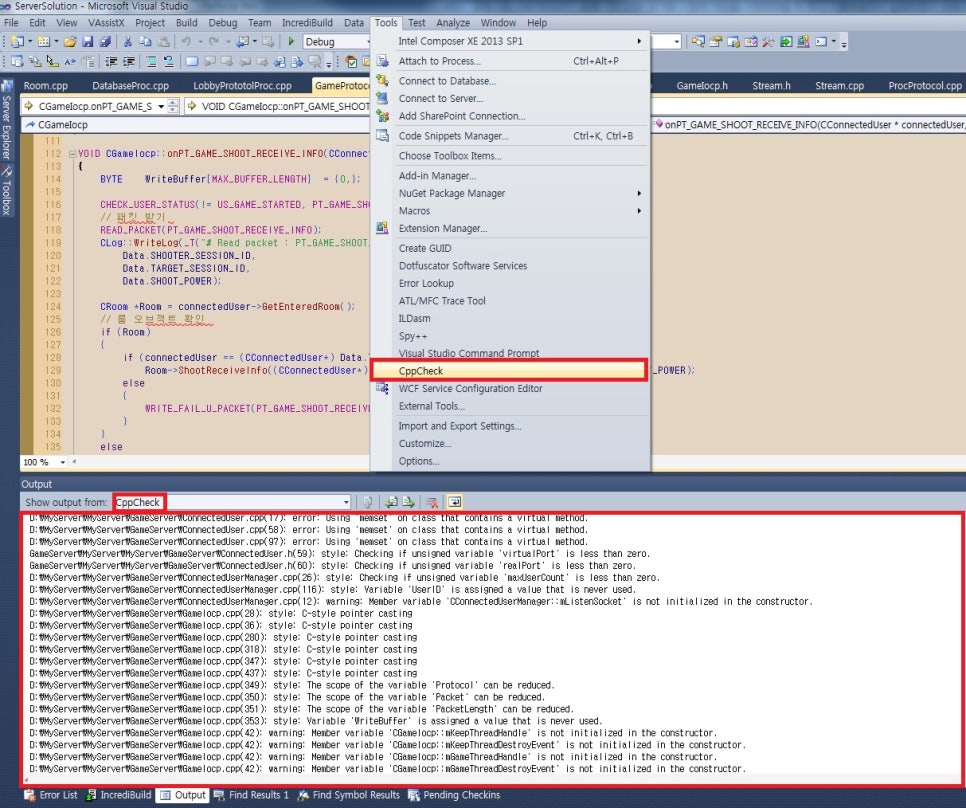The width and height of the screenshot is (966, 808).
Task: Switch to the Stream.h tab
Action: click(x=771, y=86)
